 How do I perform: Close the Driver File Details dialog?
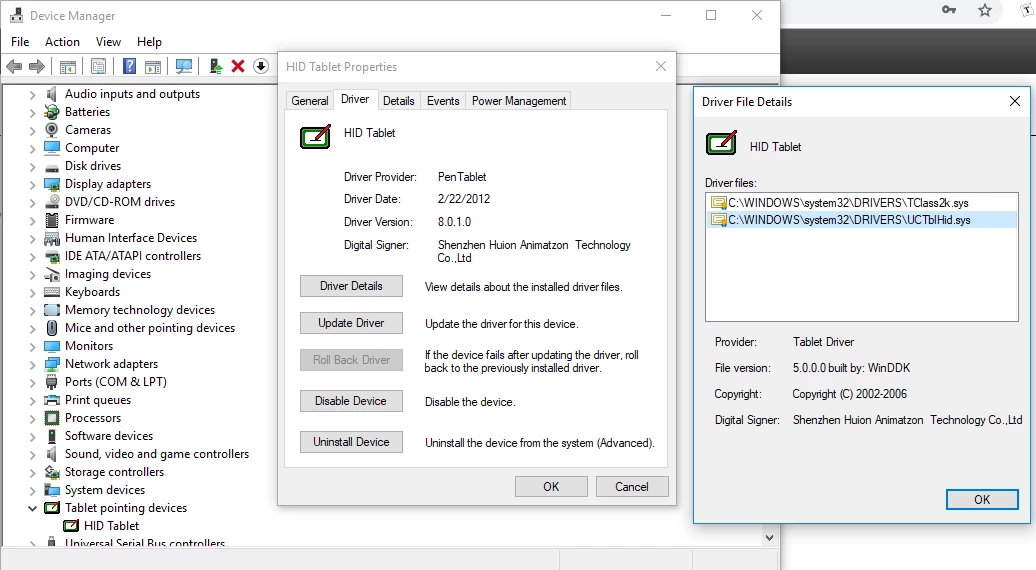tap(1015, 101)
